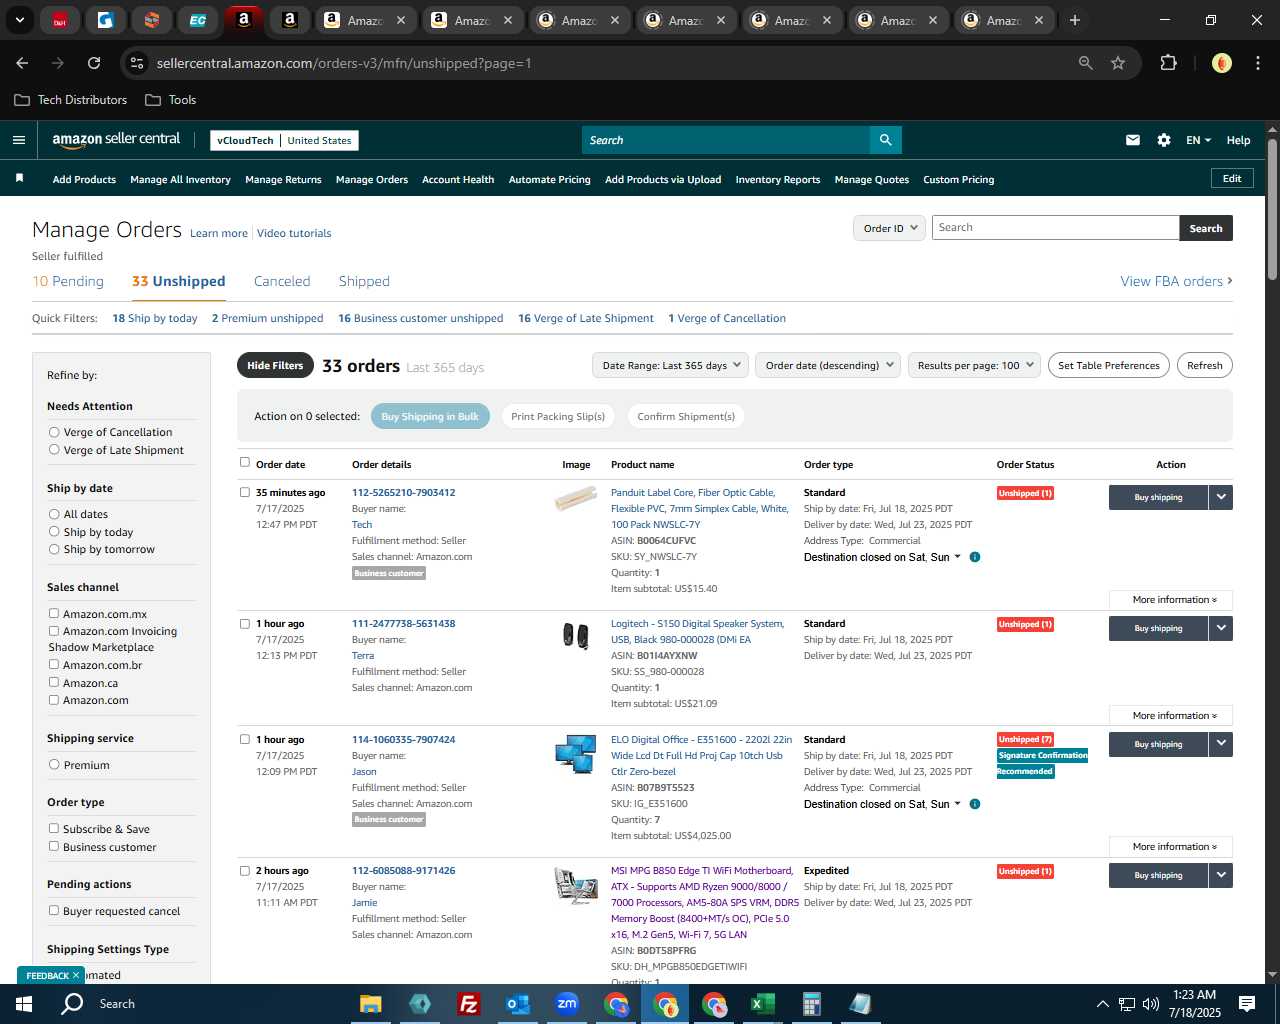The image size is (1280, 1024).
Task: Open Outlook from taskbar
Action: pos(517,1004)
